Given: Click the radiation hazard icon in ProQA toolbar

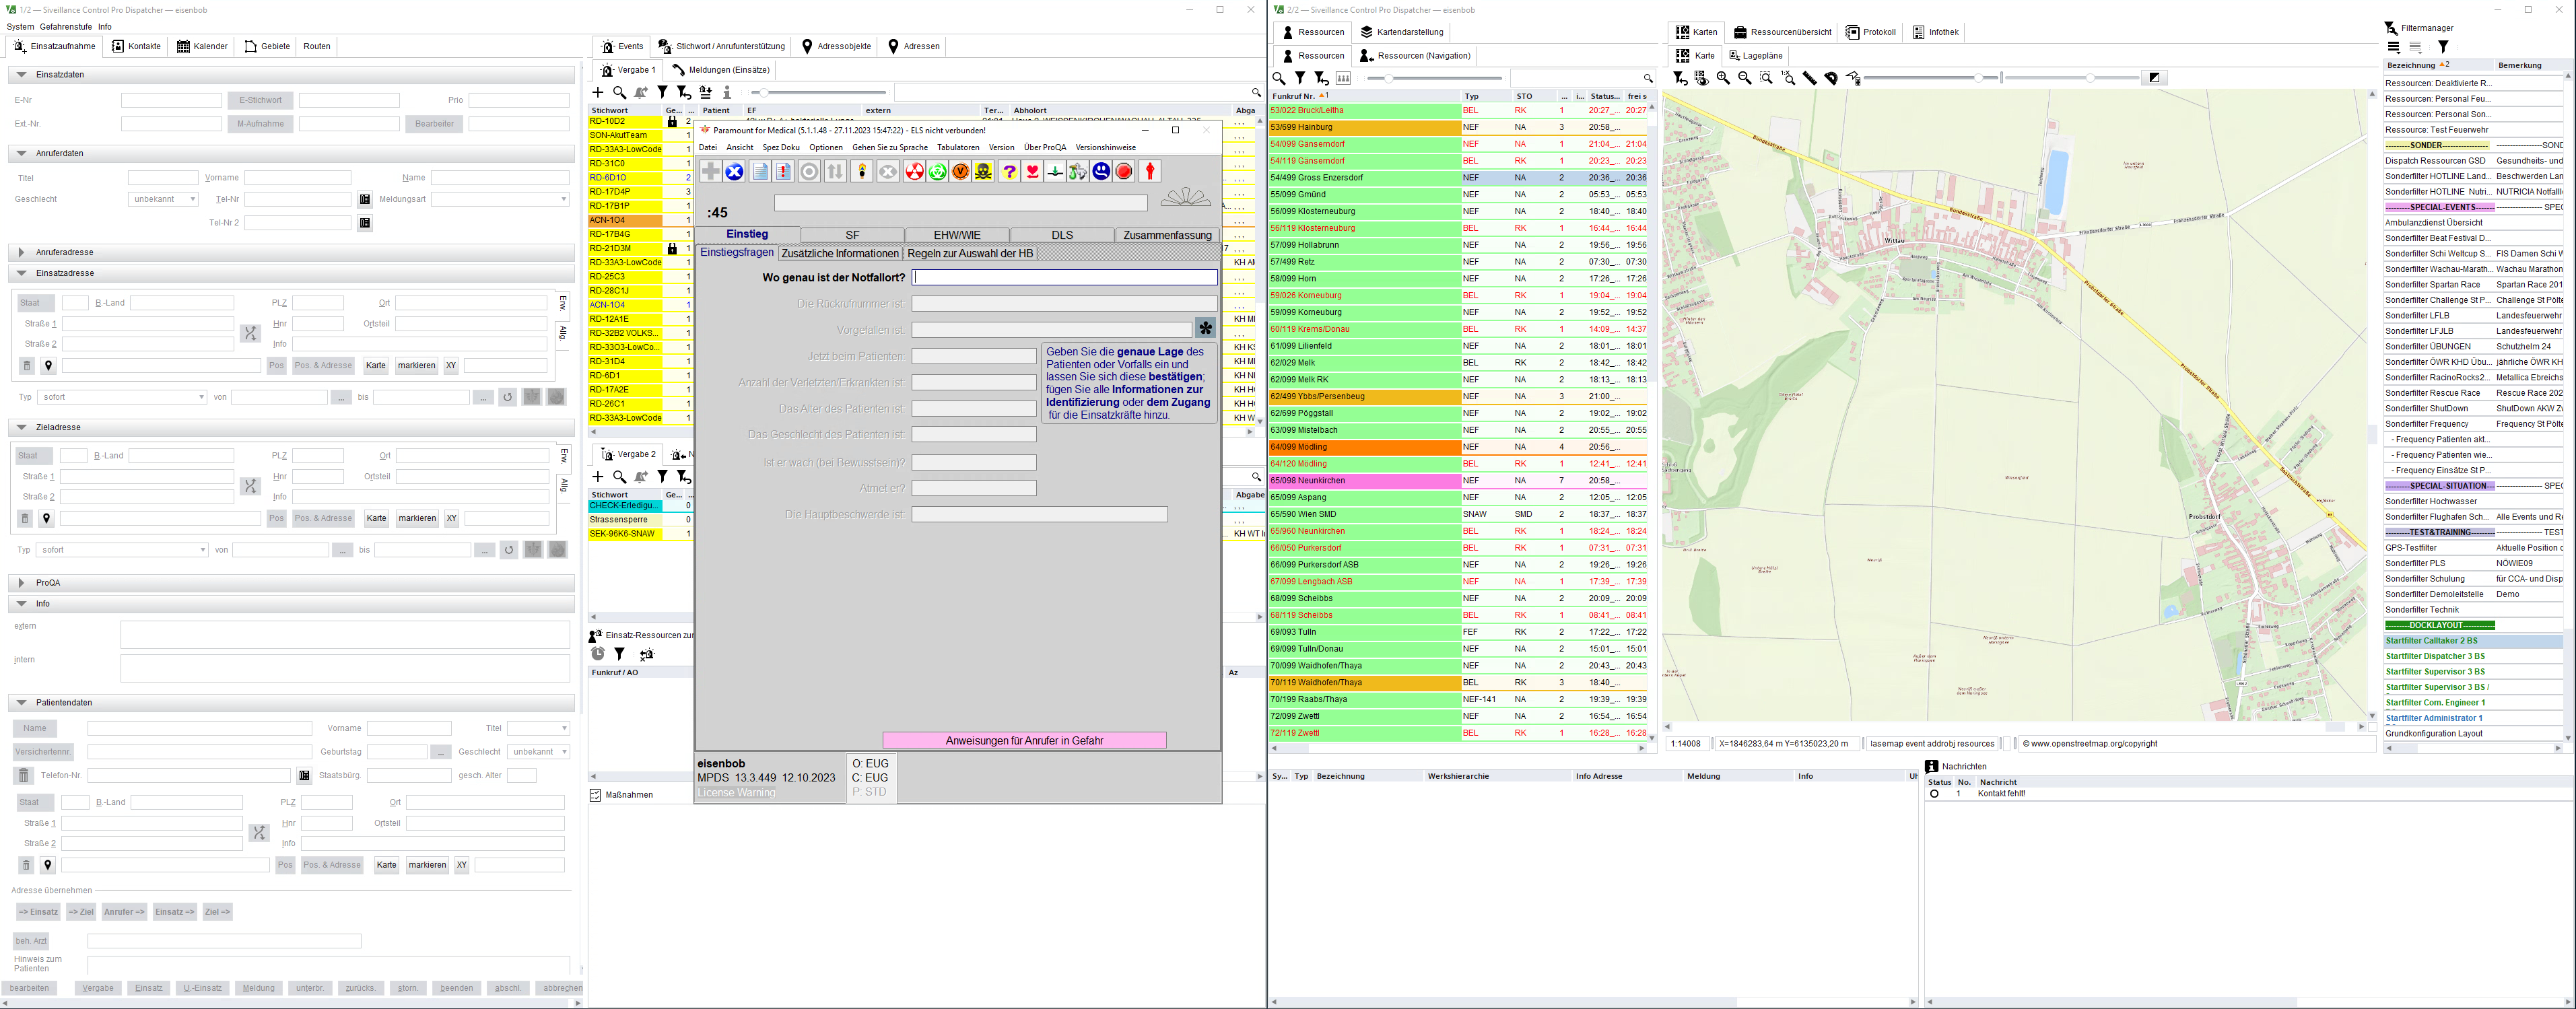Looking at the screenshot, I should (914, 172).
